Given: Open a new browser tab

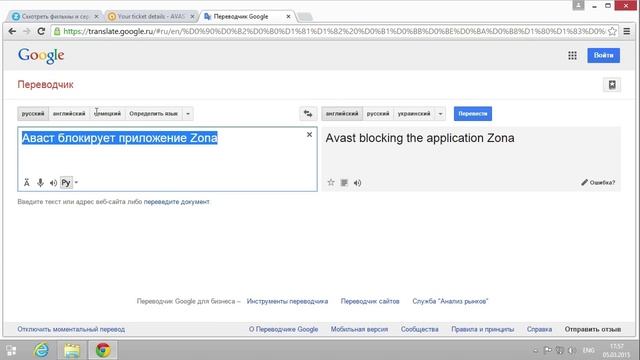Looking at the screenshot, I should [304, 17].
